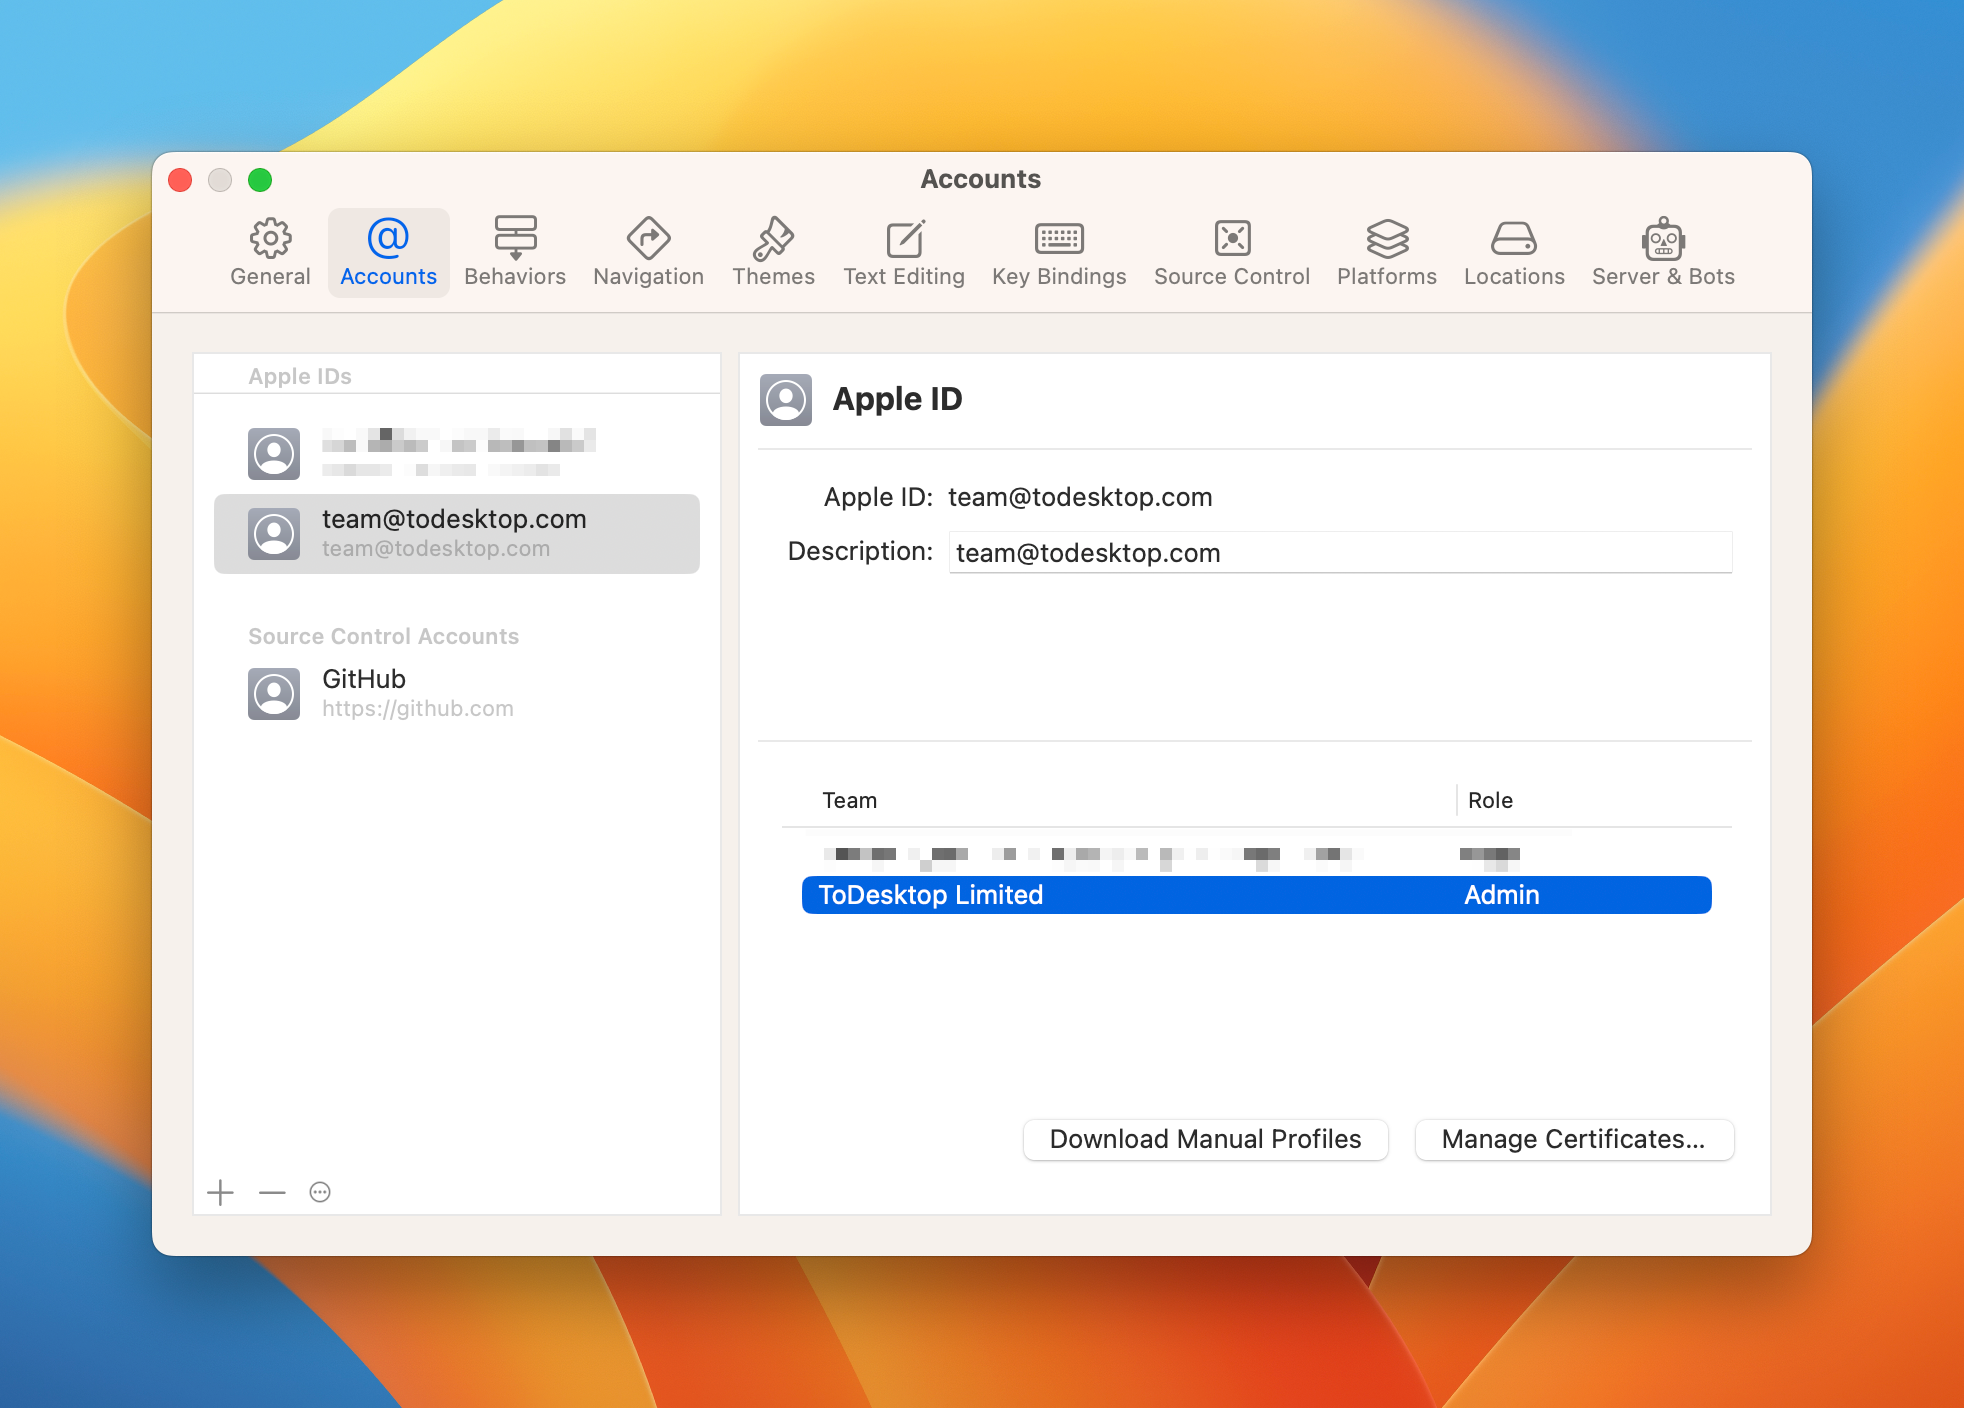Click Download Manual Profiles button
This screenshot has height=1408, width=1964.
(1205, 1139)
